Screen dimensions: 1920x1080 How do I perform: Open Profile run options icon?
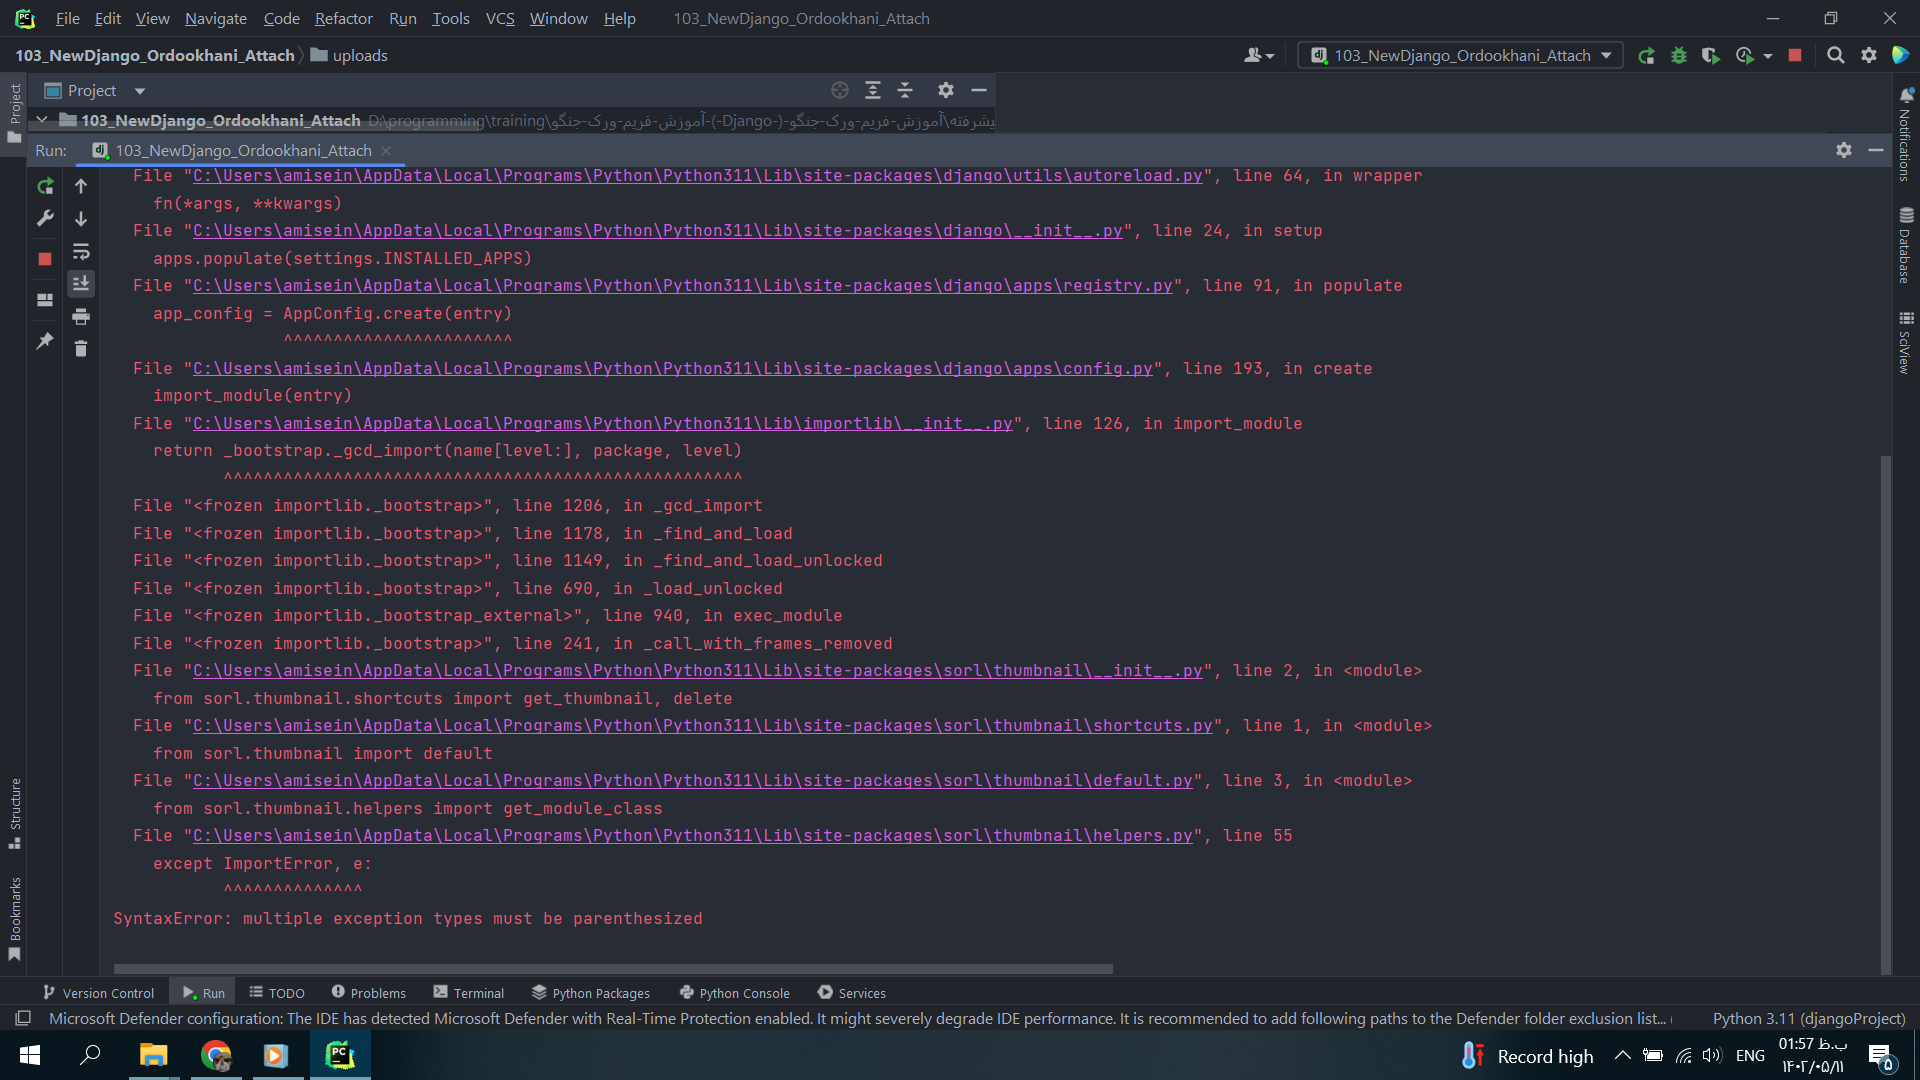(1745, 56)
